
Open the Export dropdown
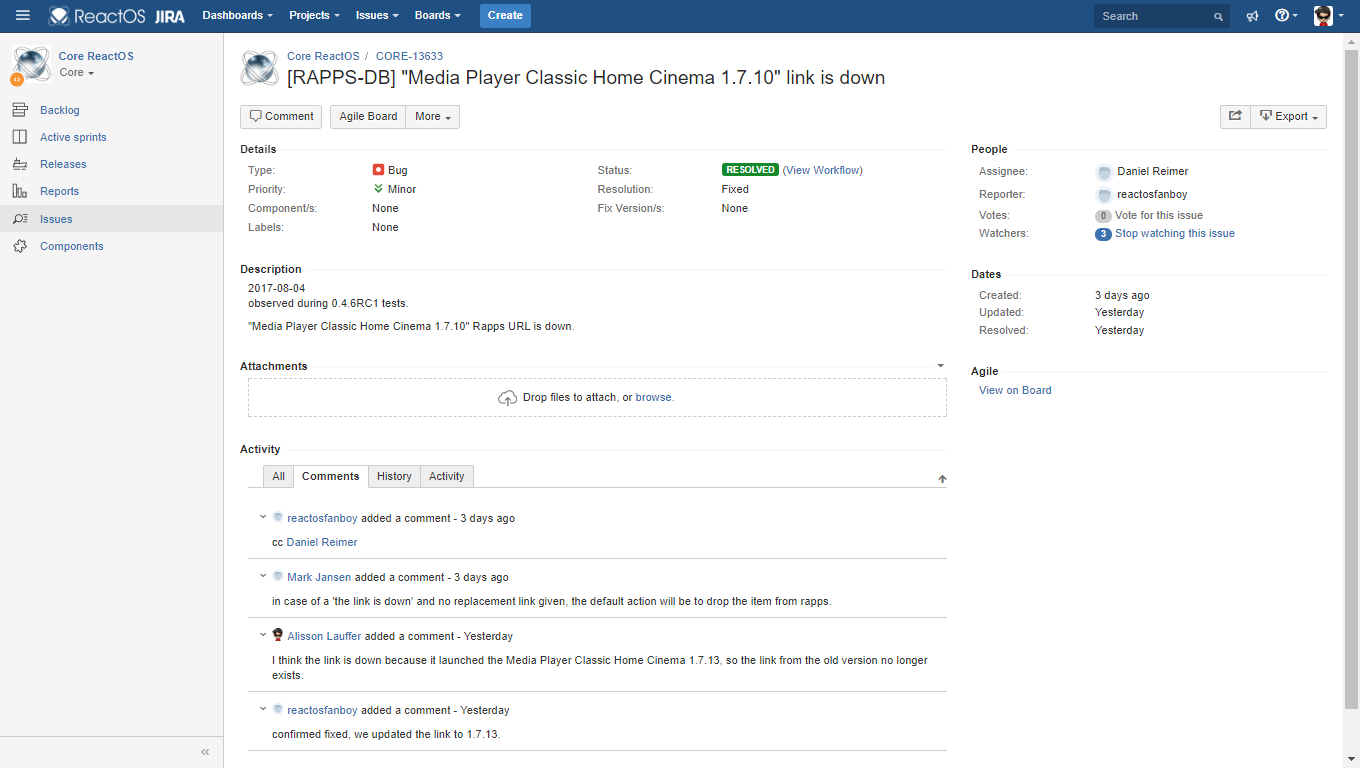coord(1289,116)
